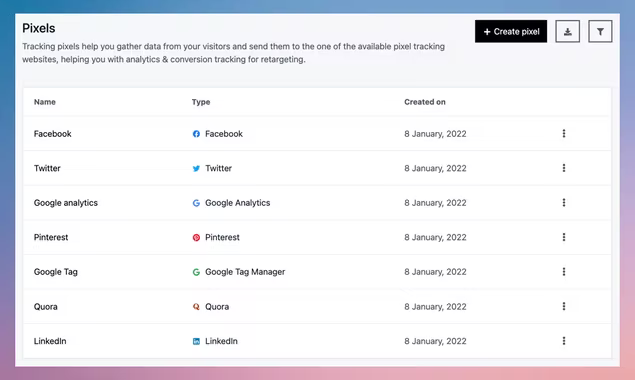Open the three-dot menu for Facebook row

point(564,133)
